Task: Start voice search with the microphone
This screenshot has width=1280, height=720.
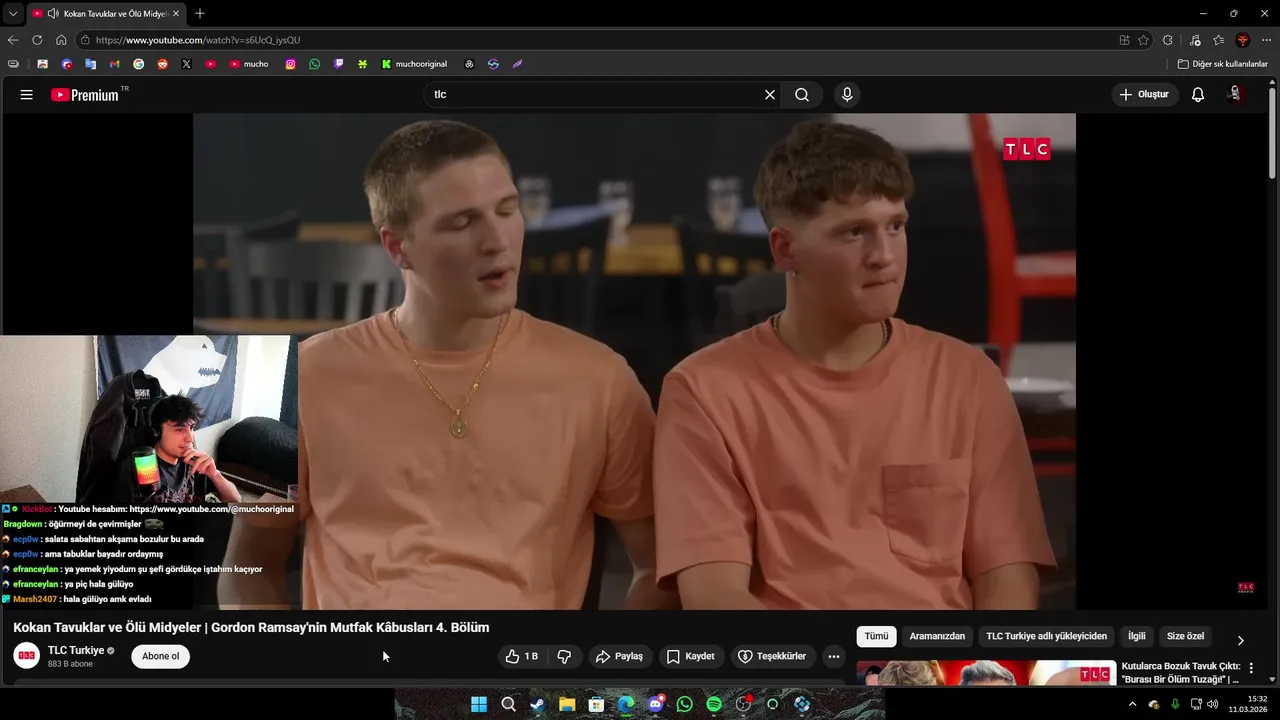Action: tap(847, 95)
